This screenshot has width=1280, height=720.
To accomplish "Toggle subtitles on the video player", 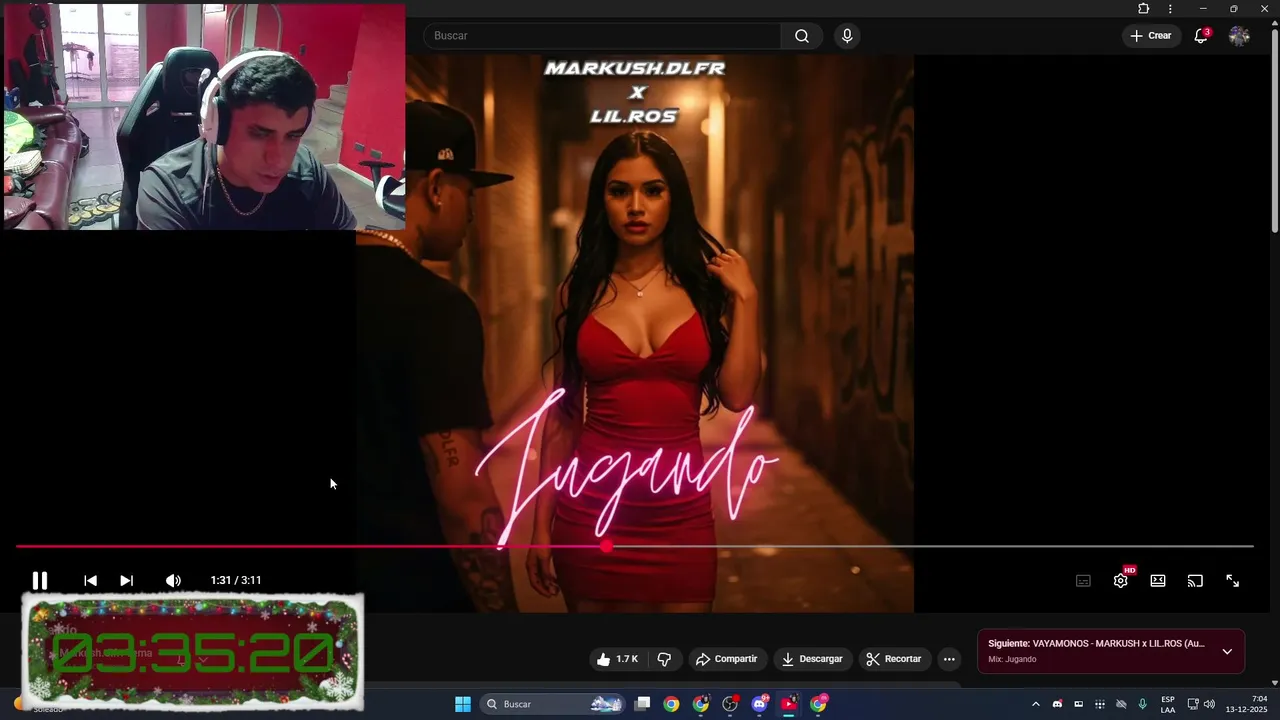I will [x=1083, y=581].
